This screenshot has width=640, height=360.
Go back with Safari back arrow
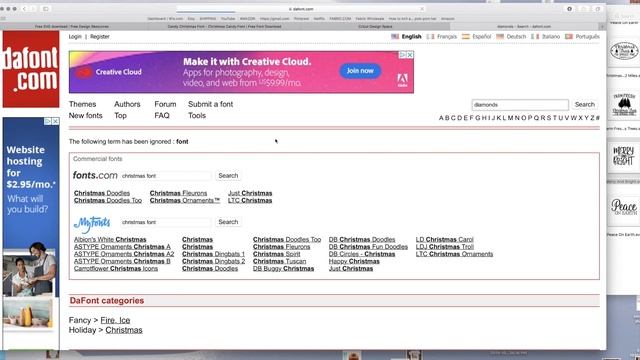point(24,9)
